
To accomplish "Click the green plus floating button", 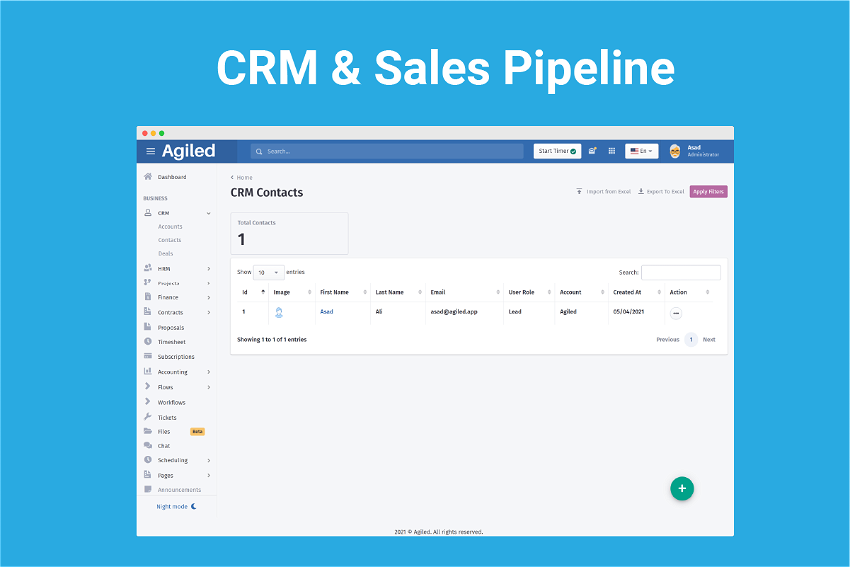I will click(682, 488).
